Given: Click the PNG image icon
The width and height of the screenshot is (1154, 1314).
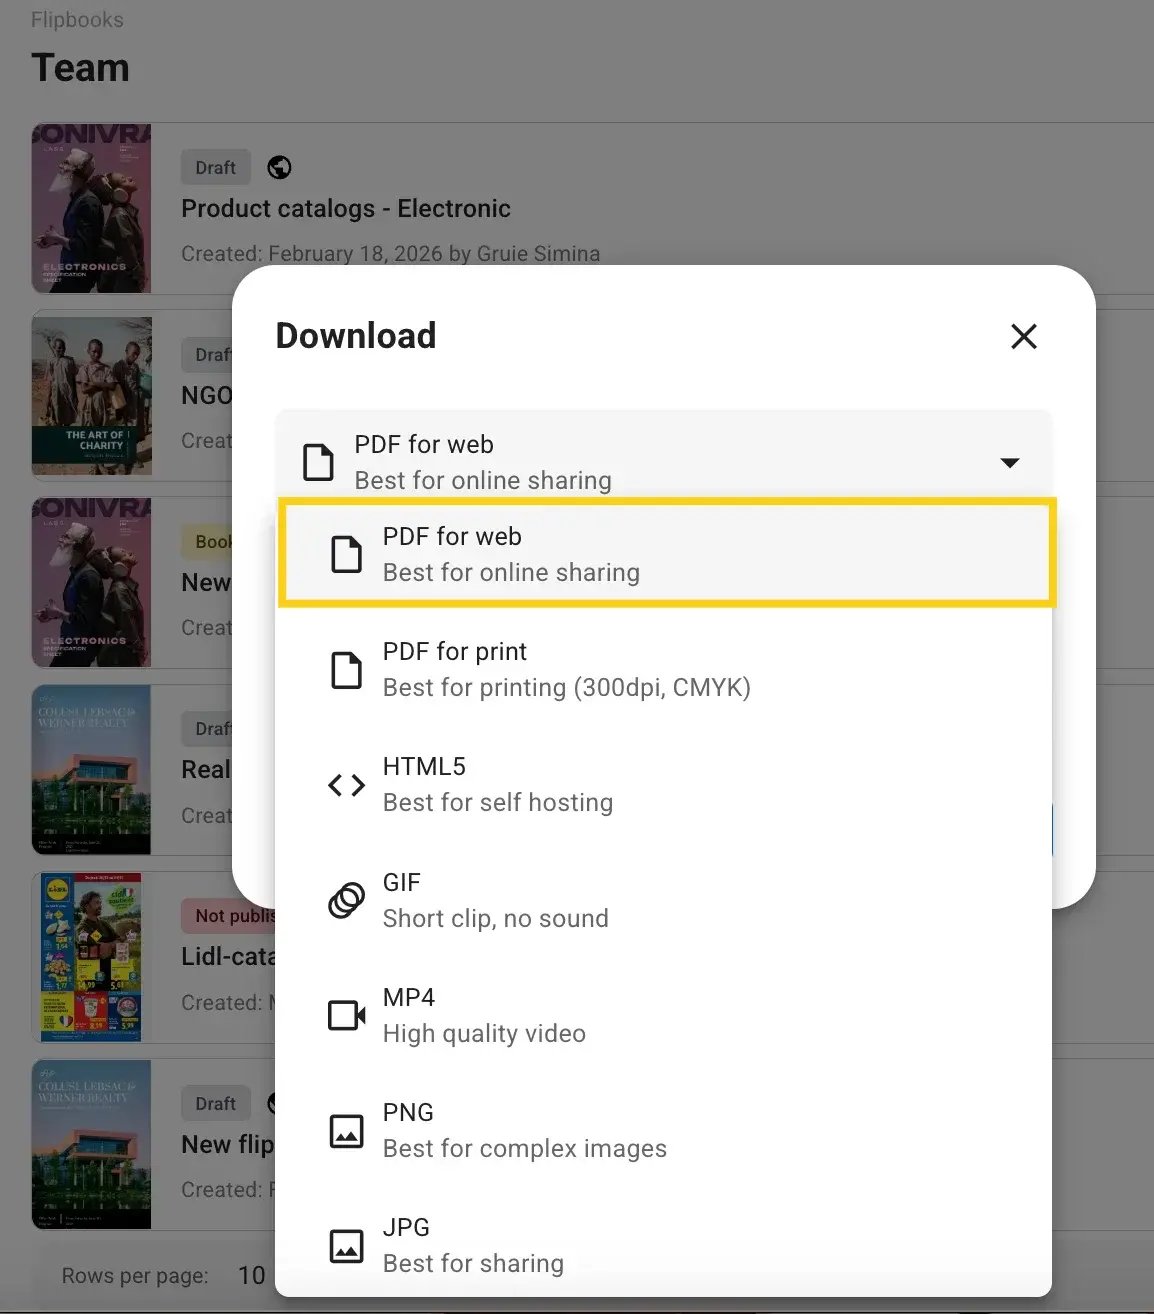Looking at the screenshot, I should (346, 1131).
